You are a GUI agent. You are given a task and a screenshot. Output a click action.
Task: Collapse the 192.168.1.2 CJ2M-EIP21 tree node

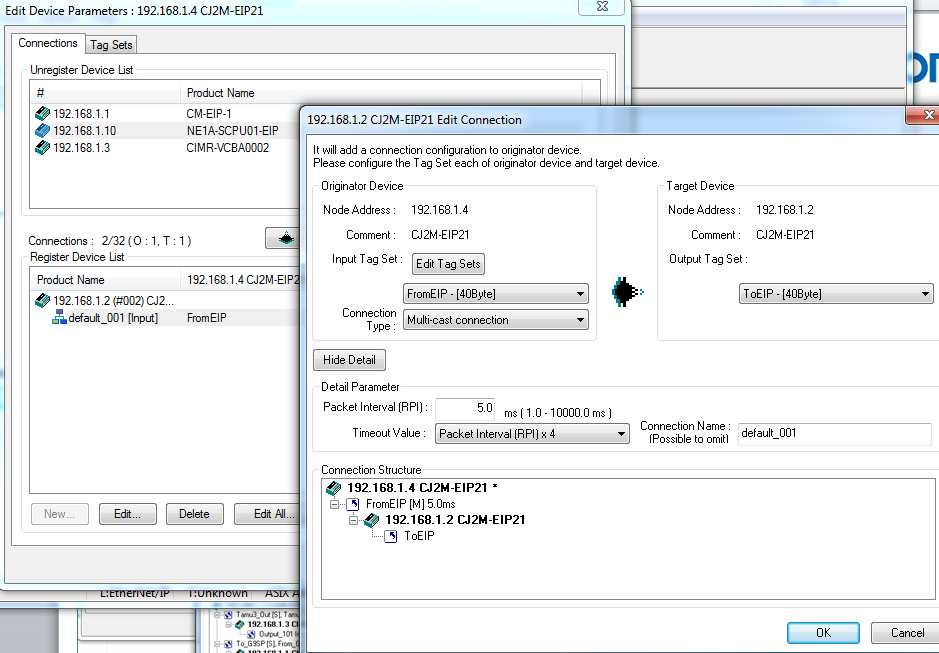tap(353, 520)
